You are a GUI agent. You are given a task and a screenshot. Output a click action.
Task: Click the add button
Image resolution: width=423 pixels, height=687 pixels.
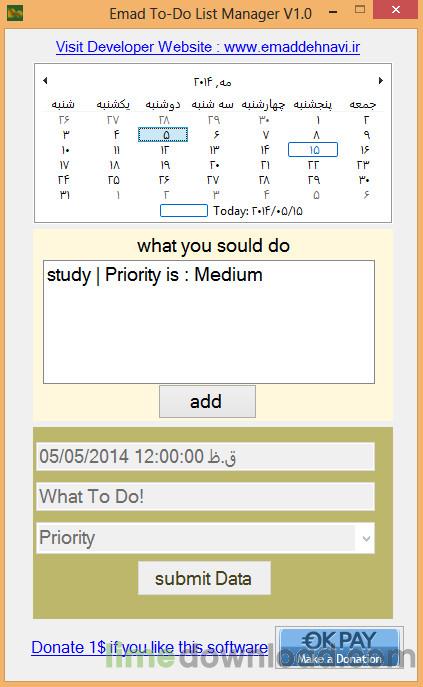click(207, 401)
